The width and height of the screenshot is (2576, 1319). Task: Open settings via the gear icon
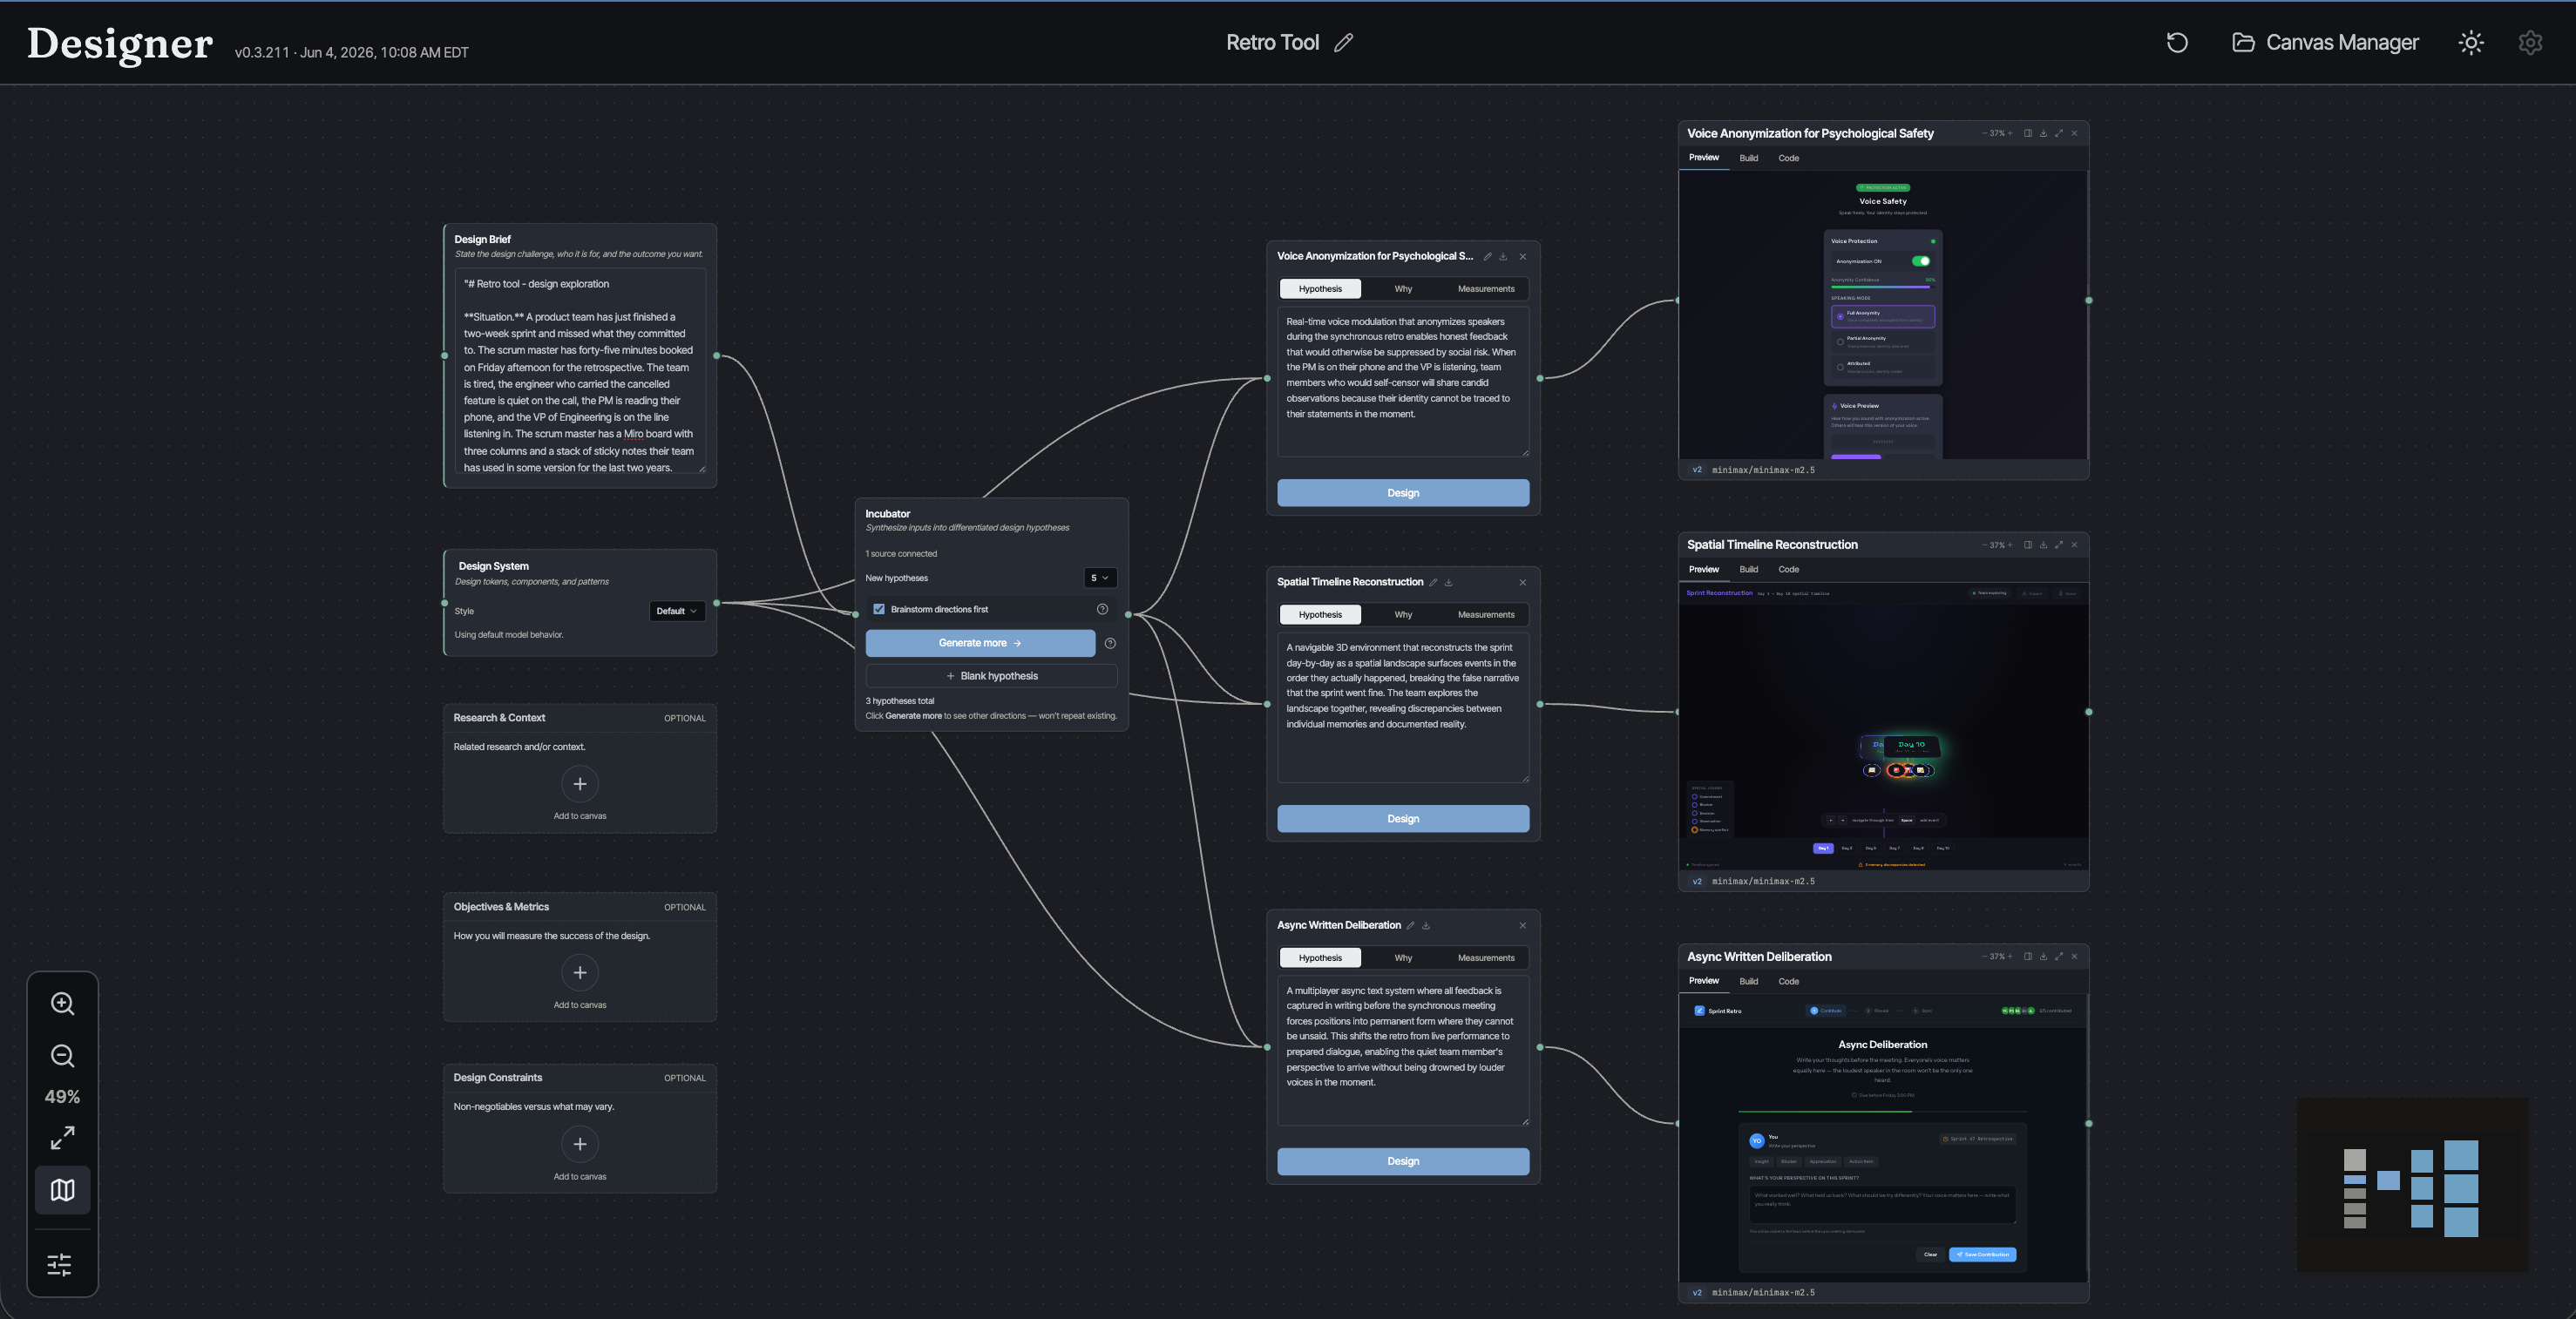click(2530, 42)
